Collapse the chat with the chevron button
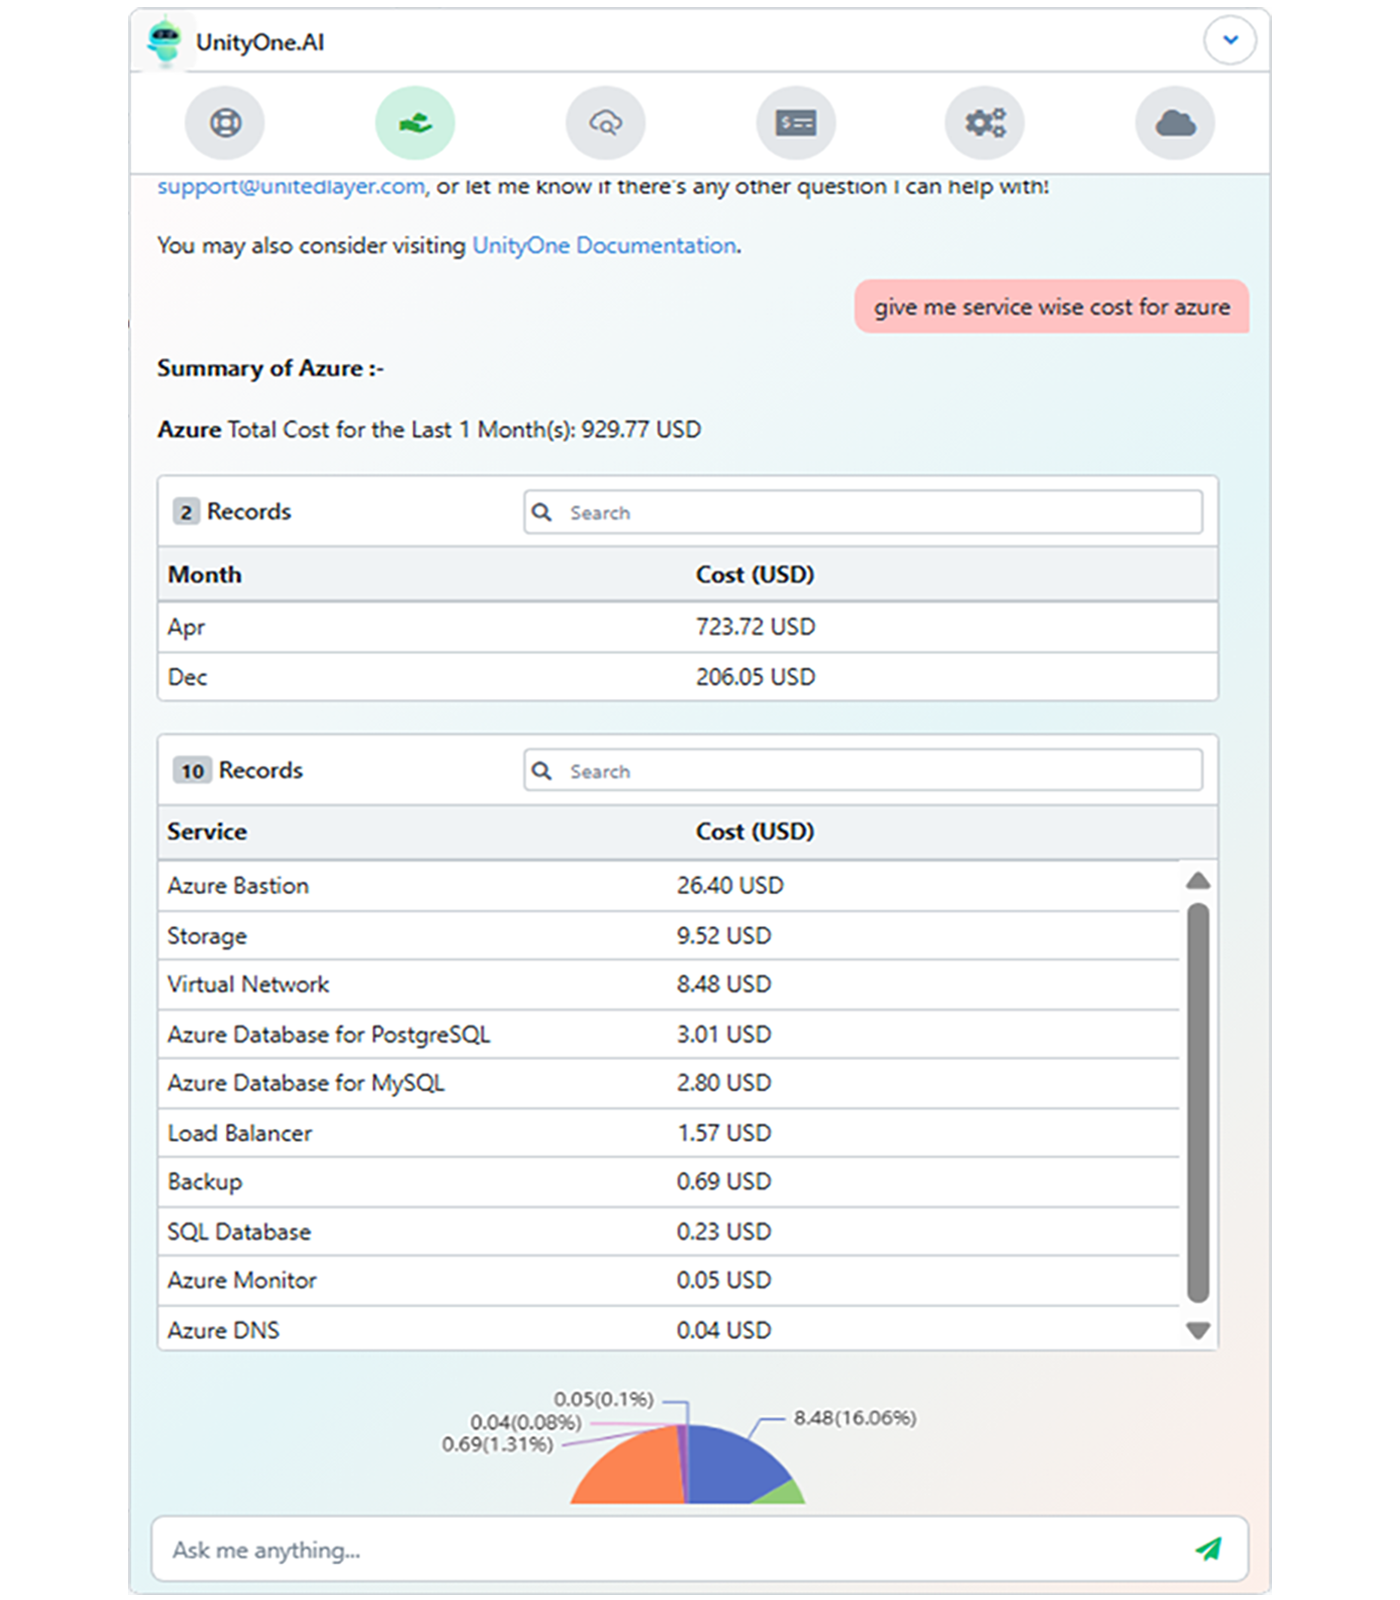This screenshot has width=1400, height=1600. point(1230,40)
